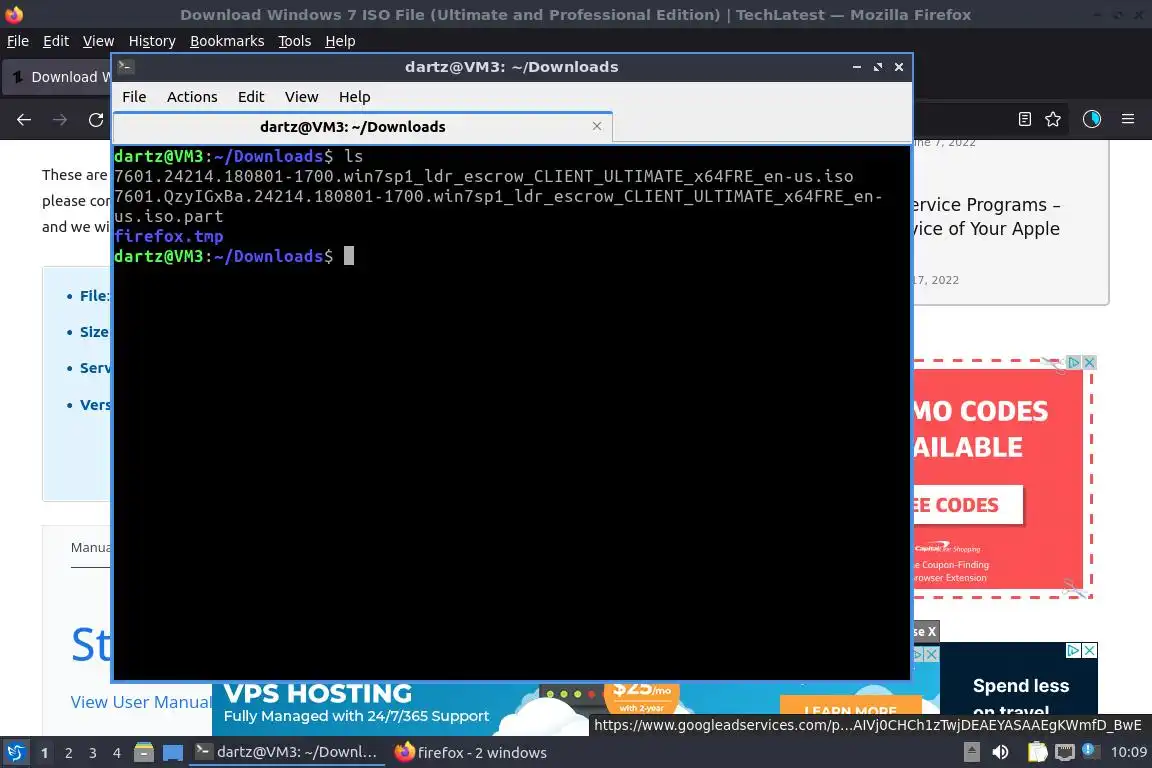
Task: Open the clipboard tray icon
Action: point(1037,752)
